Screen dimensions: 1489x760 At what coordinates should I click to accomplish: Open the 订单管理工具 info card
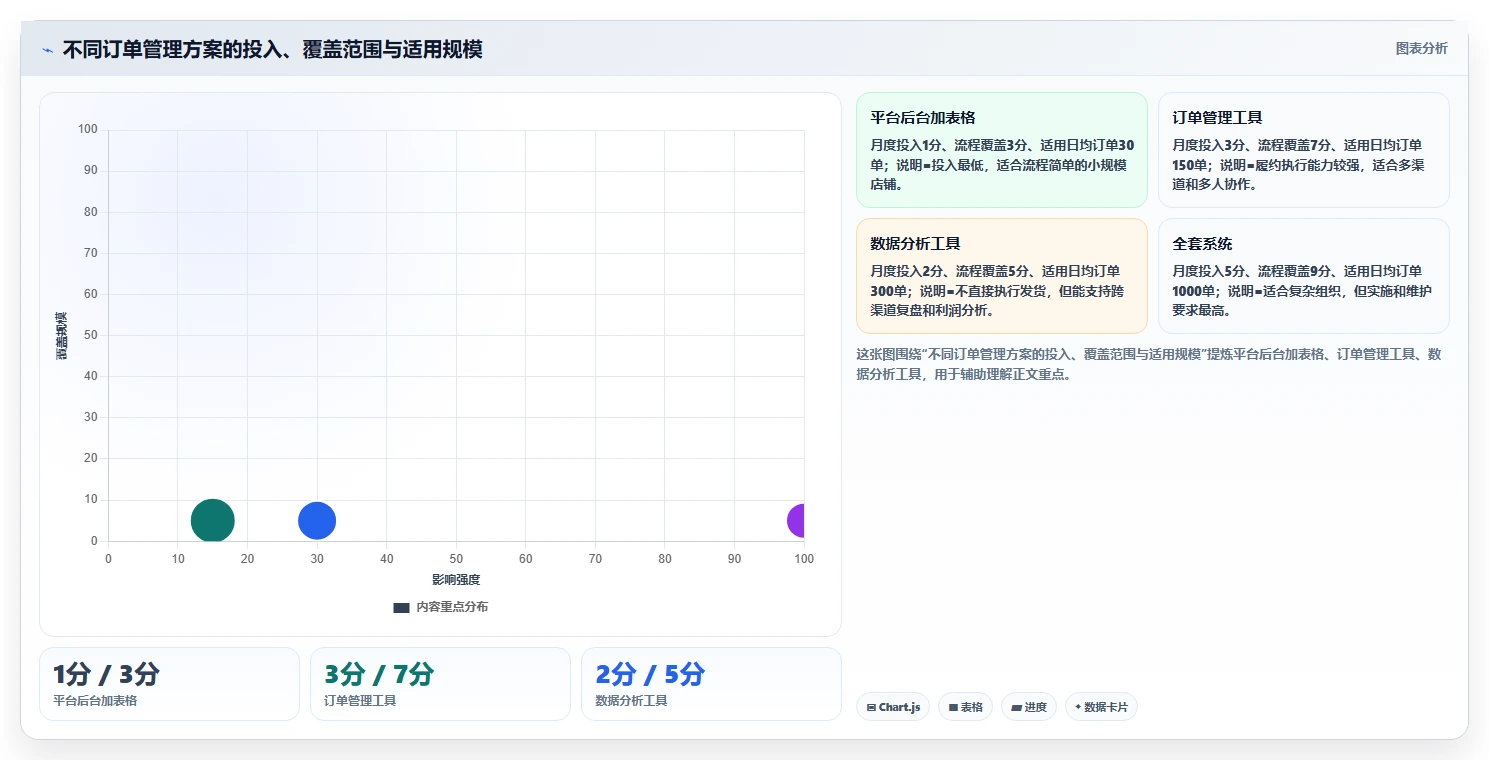[1304, 150]
